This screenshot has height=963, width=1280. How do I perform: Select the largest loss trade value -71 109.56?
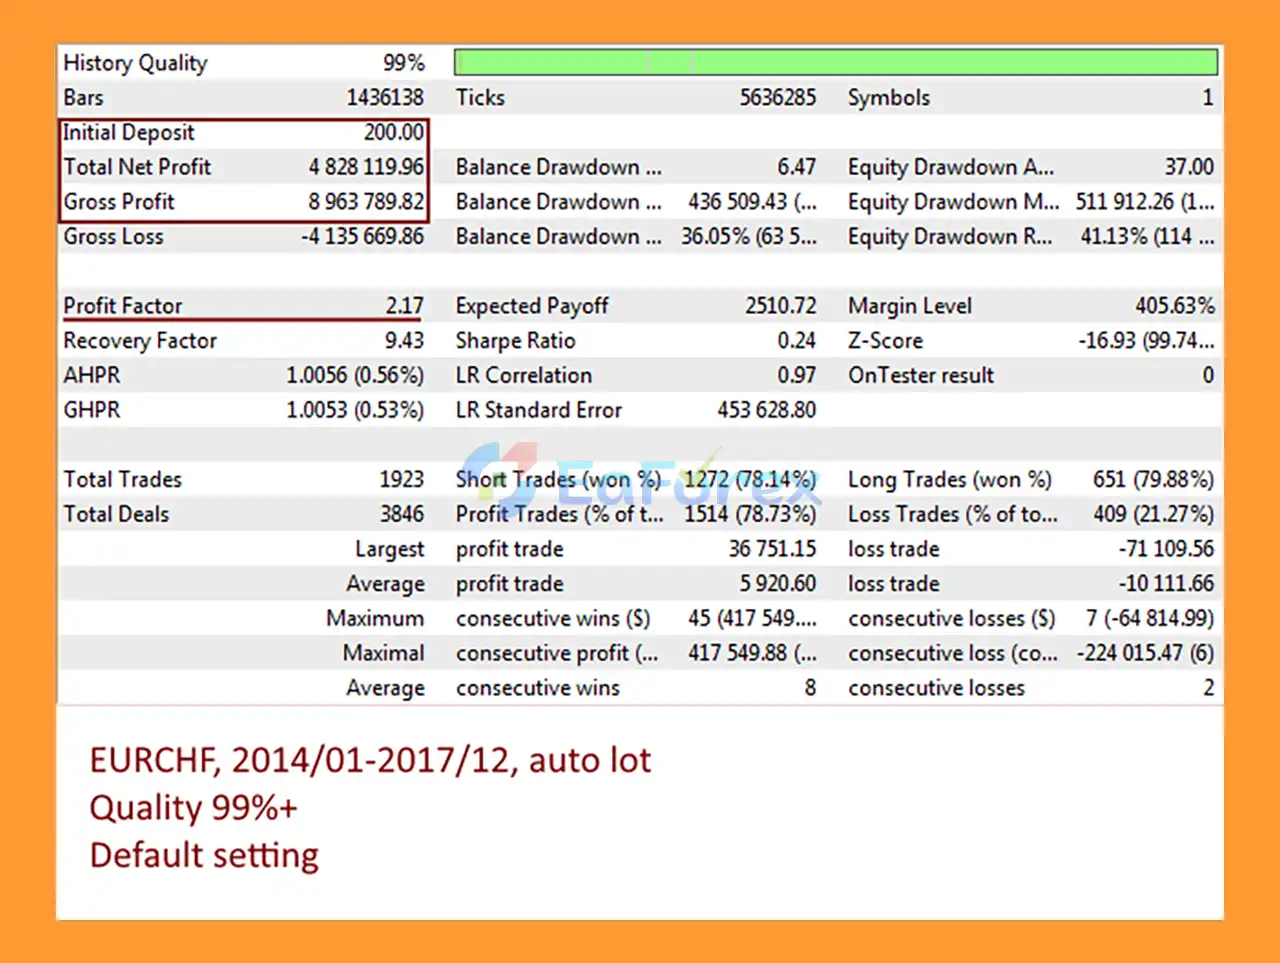click(1166, 549)
